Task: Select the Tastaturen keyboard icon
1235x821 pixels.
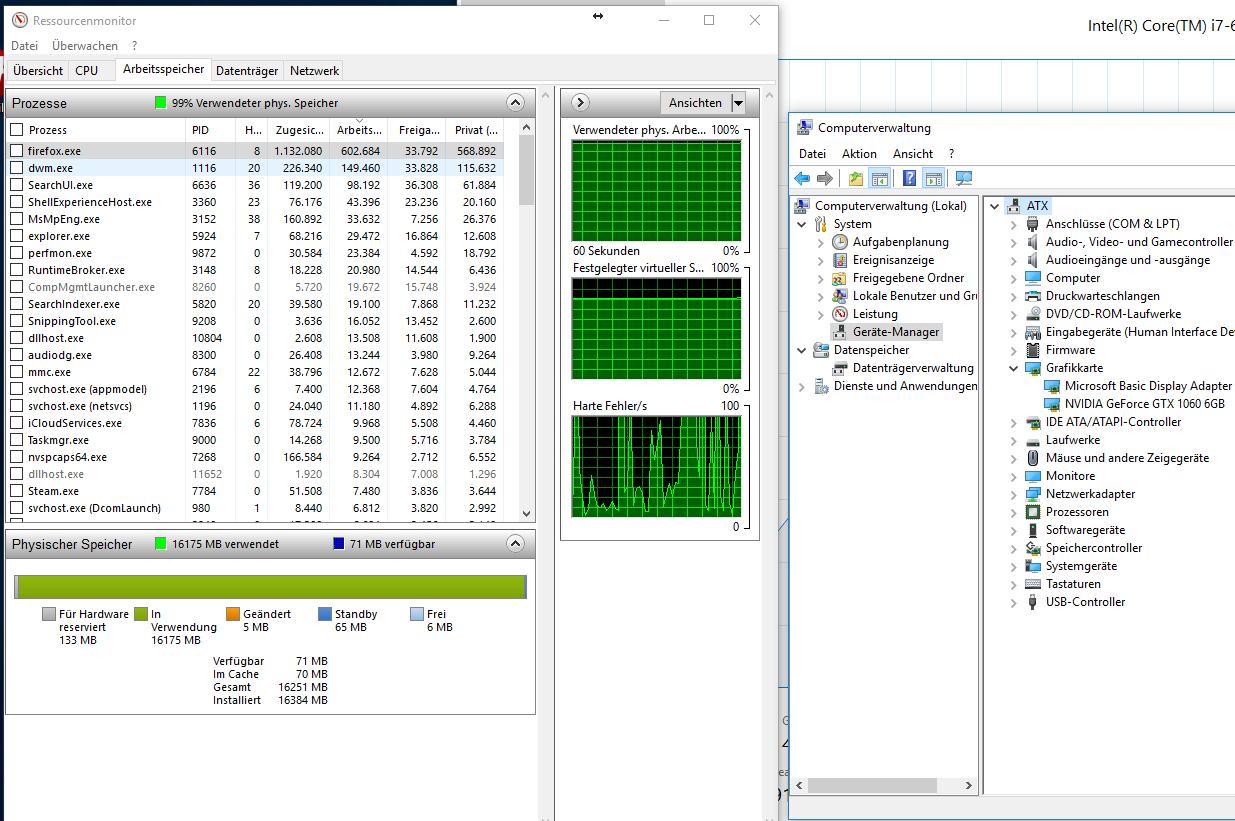Action: click(1033, 584)
